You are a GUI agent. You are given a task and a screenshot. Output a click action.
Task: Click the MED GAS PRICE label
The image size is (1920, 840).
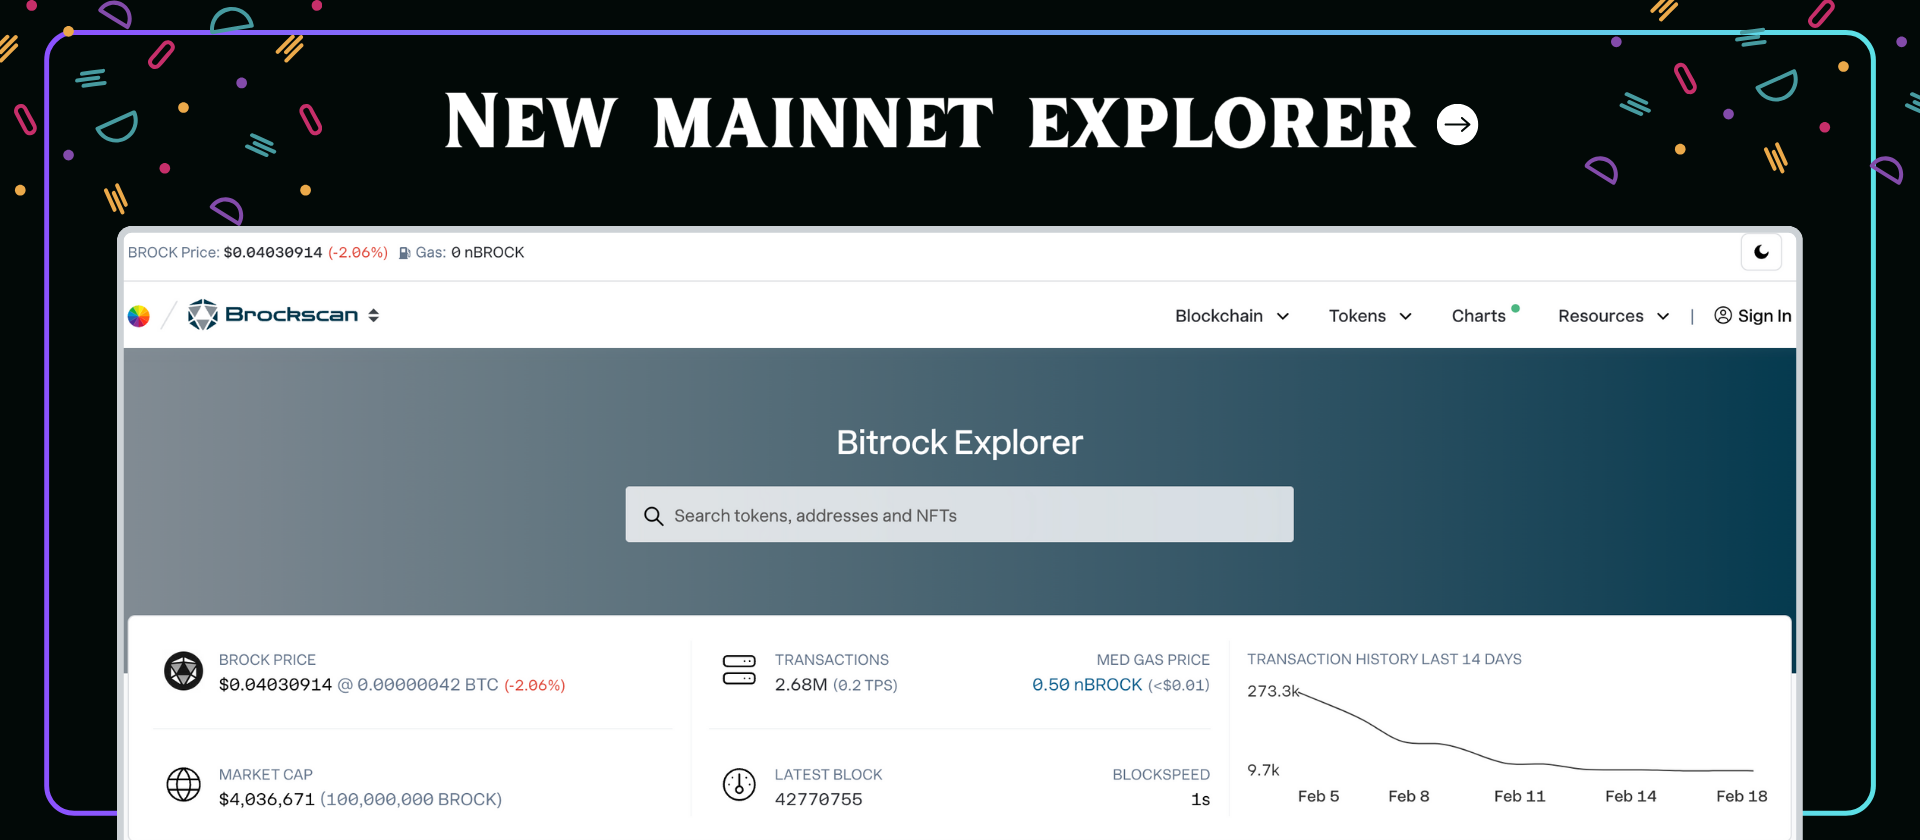pos(1153,660)
